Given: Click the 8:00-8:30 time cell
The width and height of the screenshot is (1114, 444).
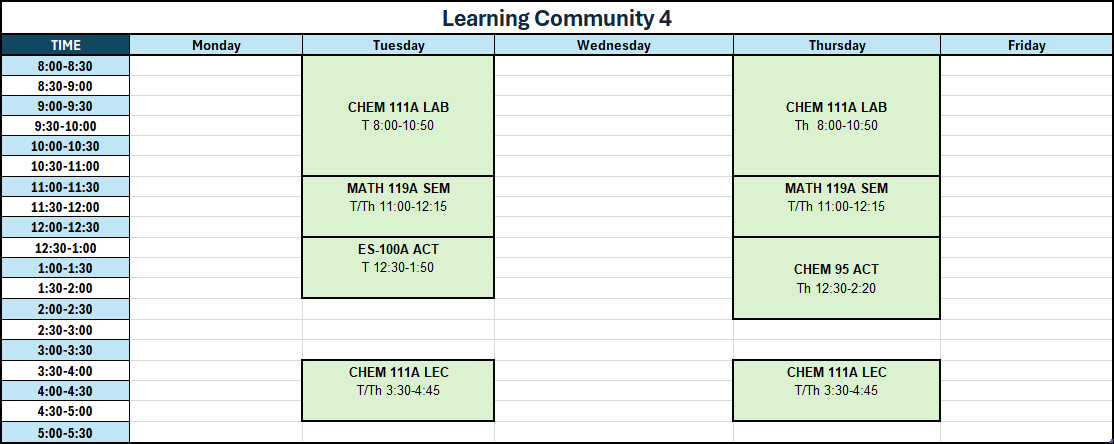Looking at the screenshot, I should [65, 66].
